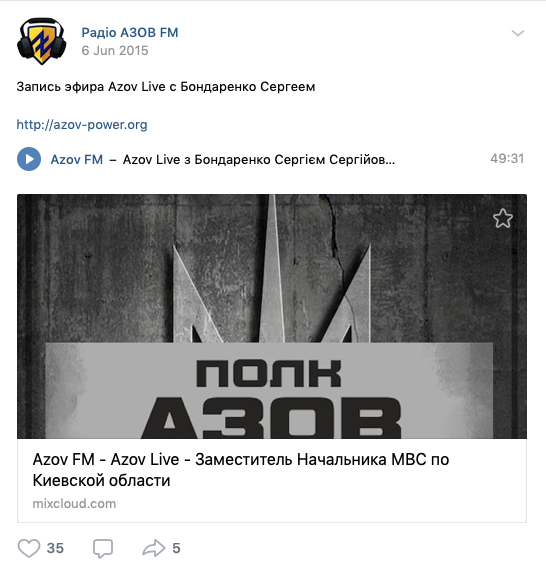Open the Azov FM - Azov Live article title
The width and height of the screenshot is (546, 573).
241,470
